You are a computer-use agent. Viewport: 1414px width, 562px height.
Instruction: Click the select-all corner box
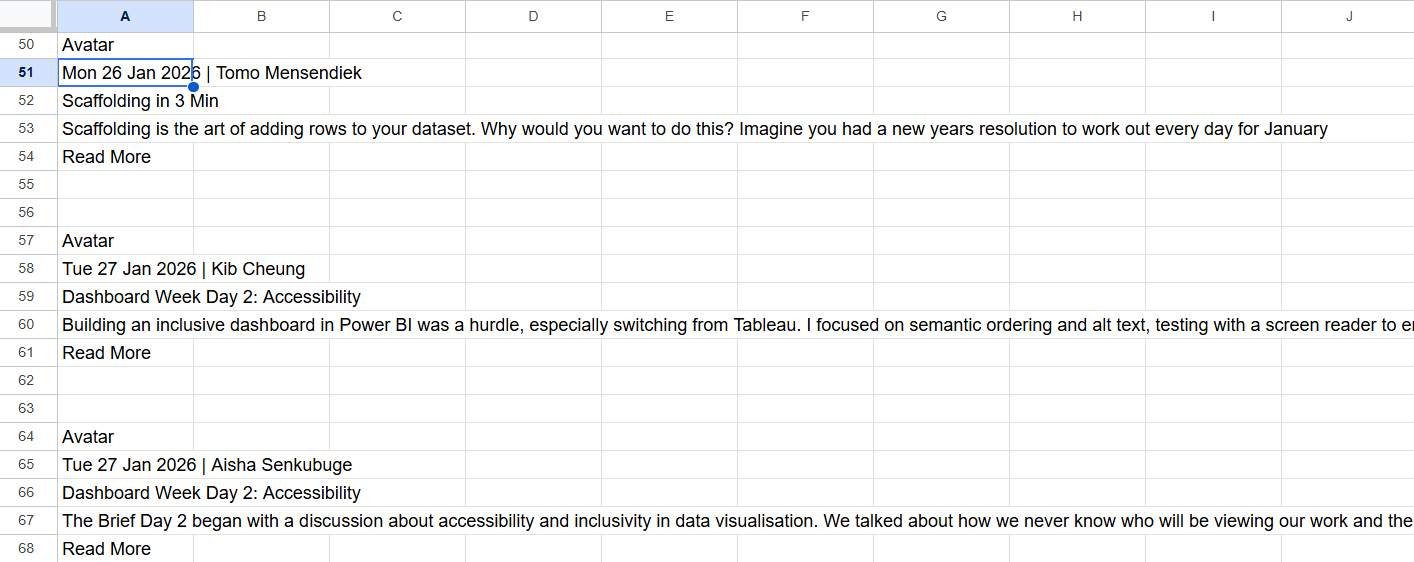[27, 15]
